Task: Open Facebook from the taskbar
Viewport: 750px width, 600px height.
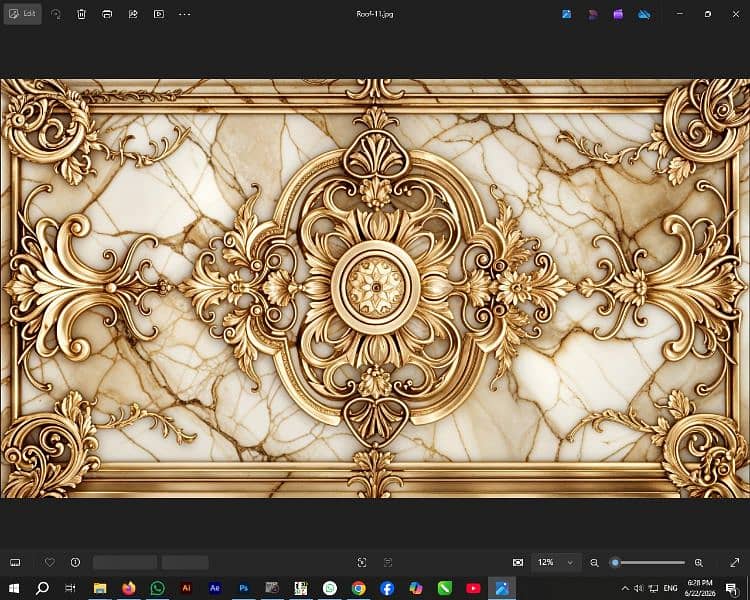Action: [387, 588]
